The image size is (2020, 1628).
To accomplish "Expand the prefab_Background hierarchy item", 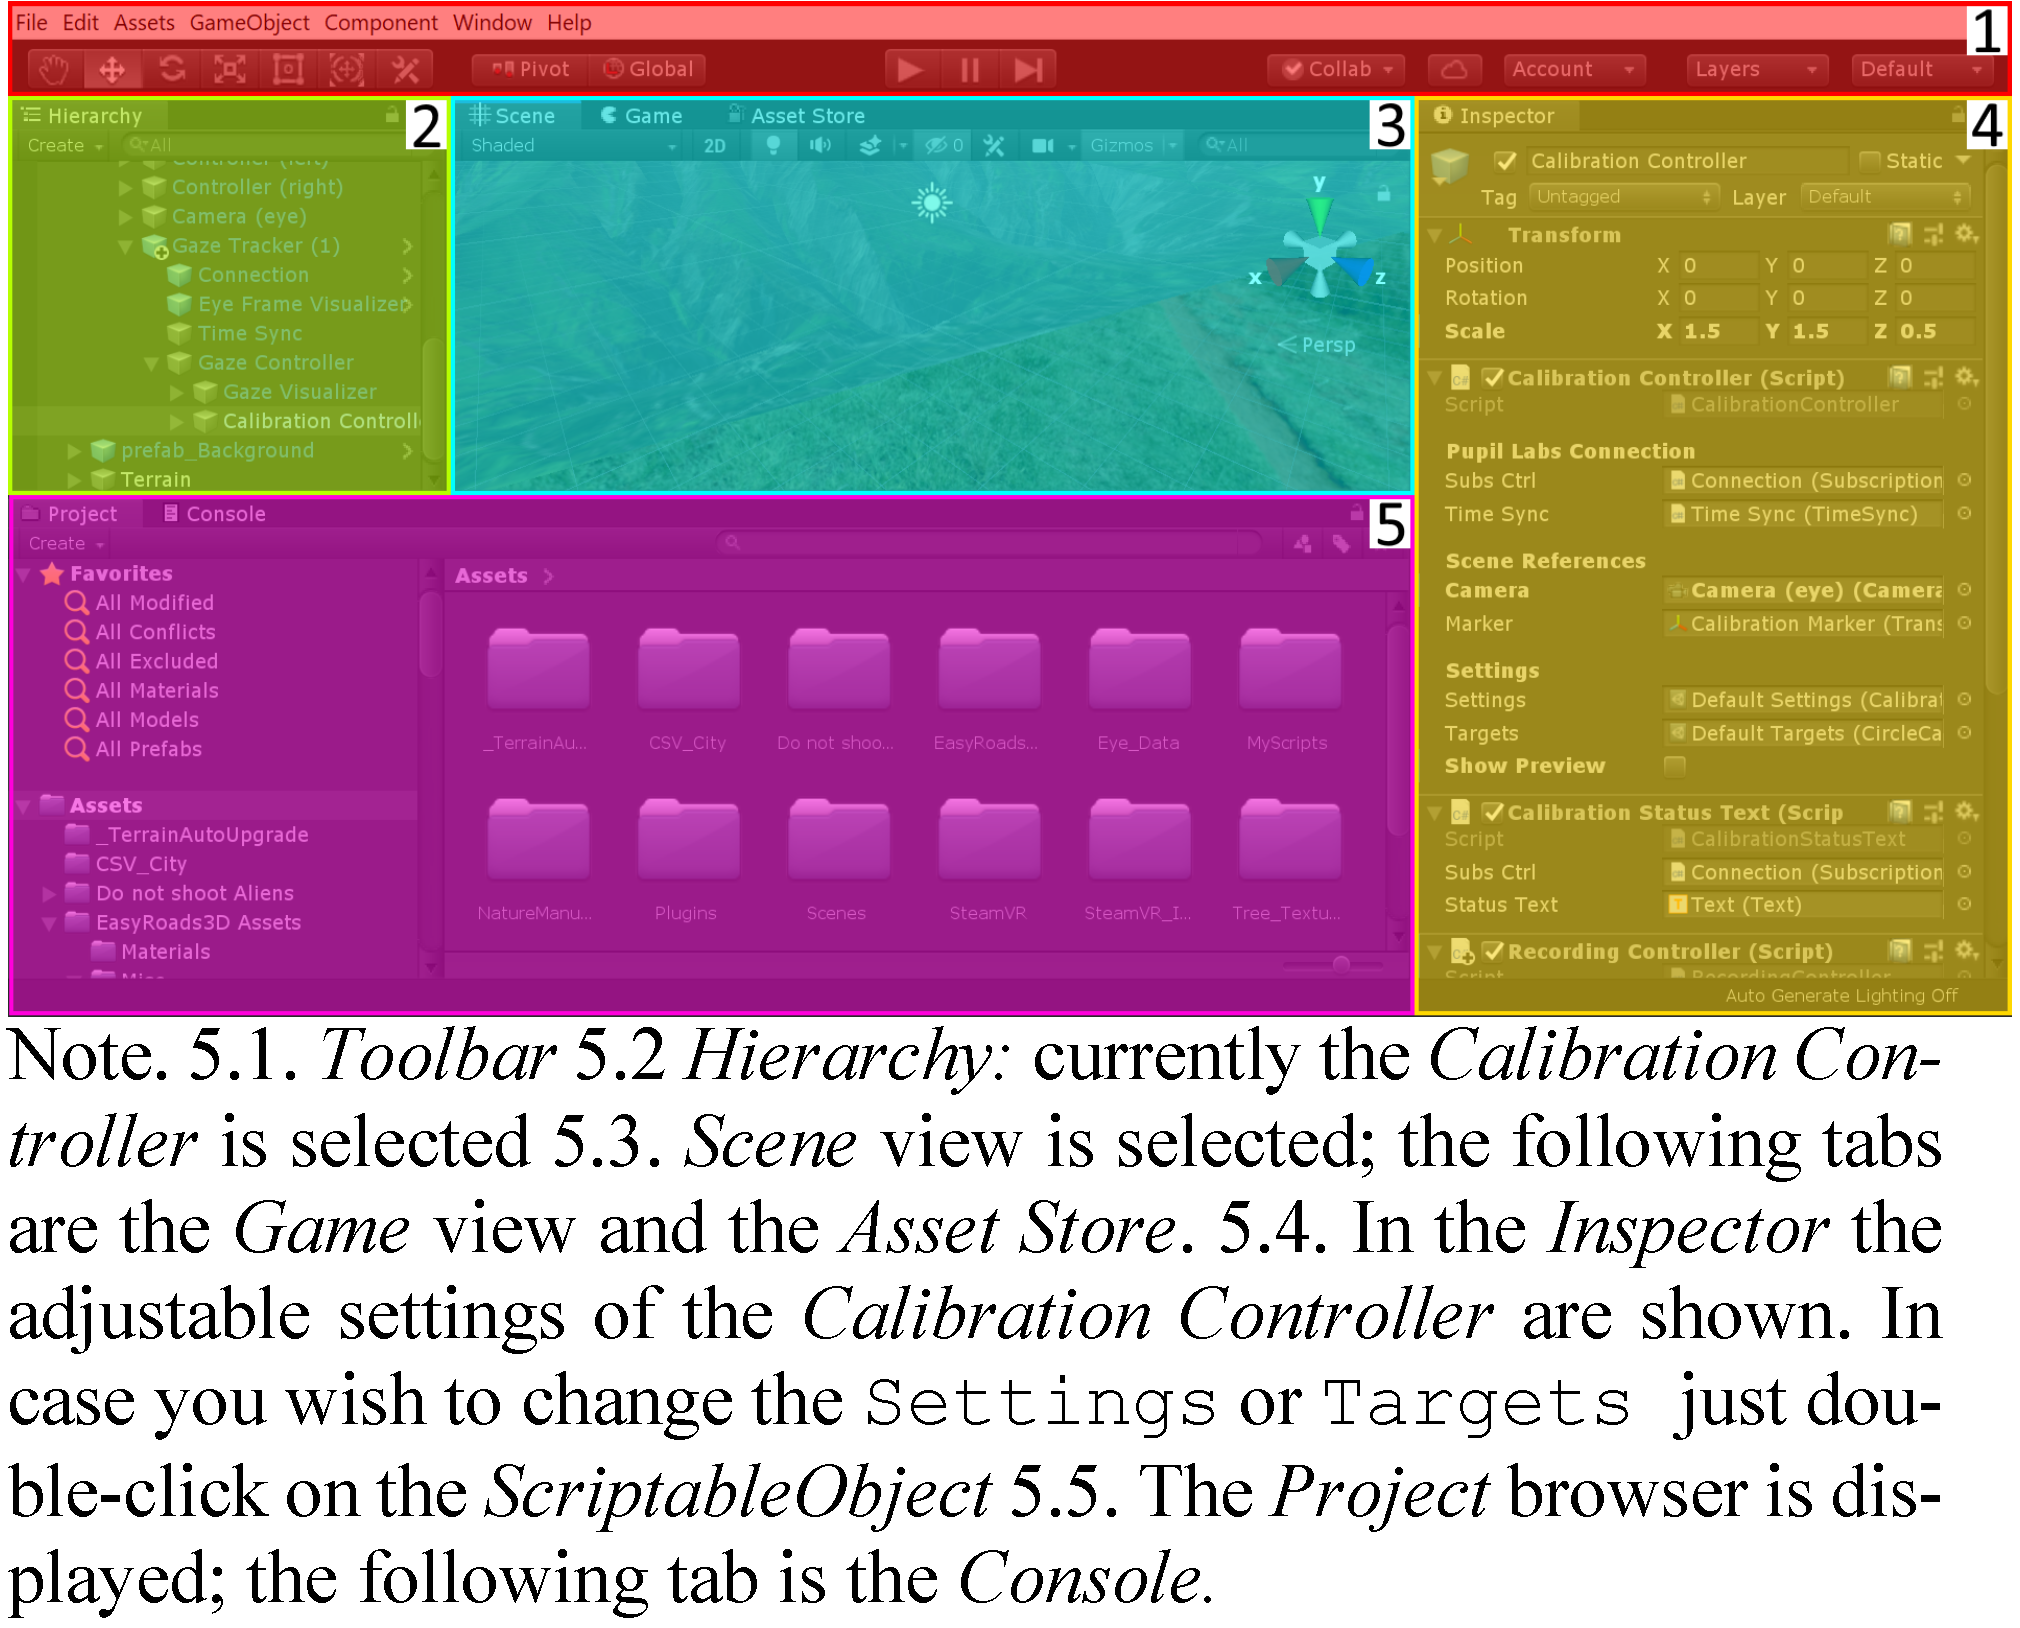I will (x=74, y=451).
